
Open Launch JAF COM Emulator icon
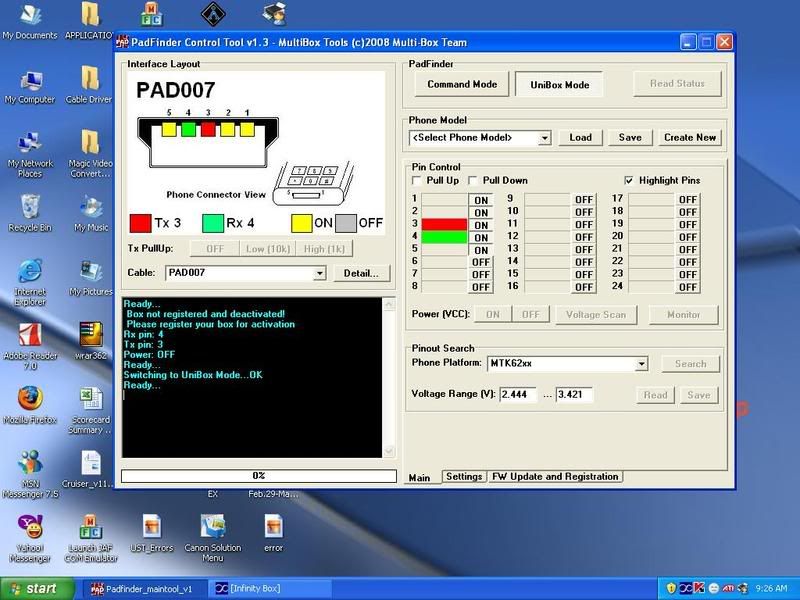90,540
